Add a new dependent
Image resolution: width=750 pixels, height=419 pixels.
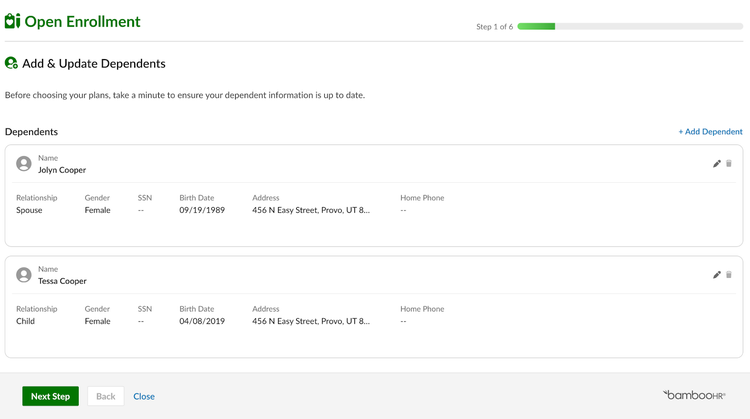710,132
